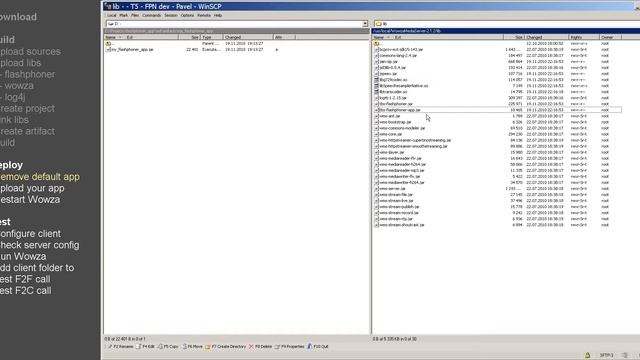Open the Mark menu

(124, 16)
